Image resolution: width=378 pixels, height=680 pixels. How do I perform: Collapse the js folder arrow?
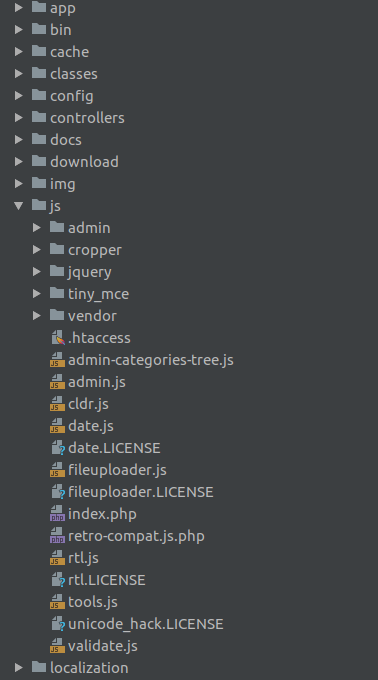coord(19,206)
